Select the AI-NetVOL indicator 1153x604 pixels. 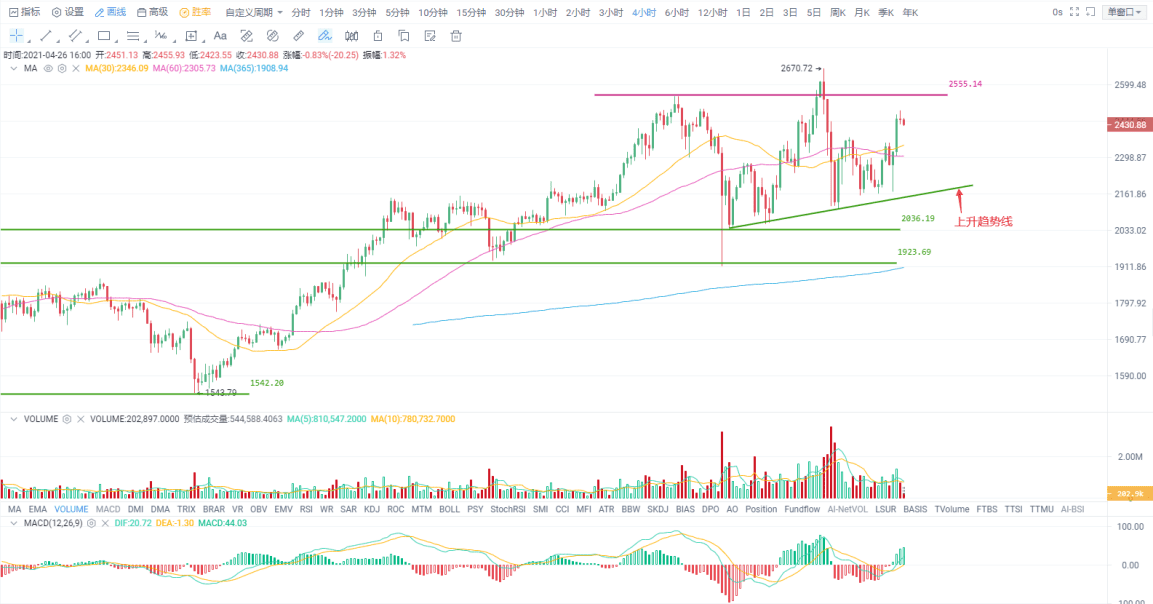(847, 509)
